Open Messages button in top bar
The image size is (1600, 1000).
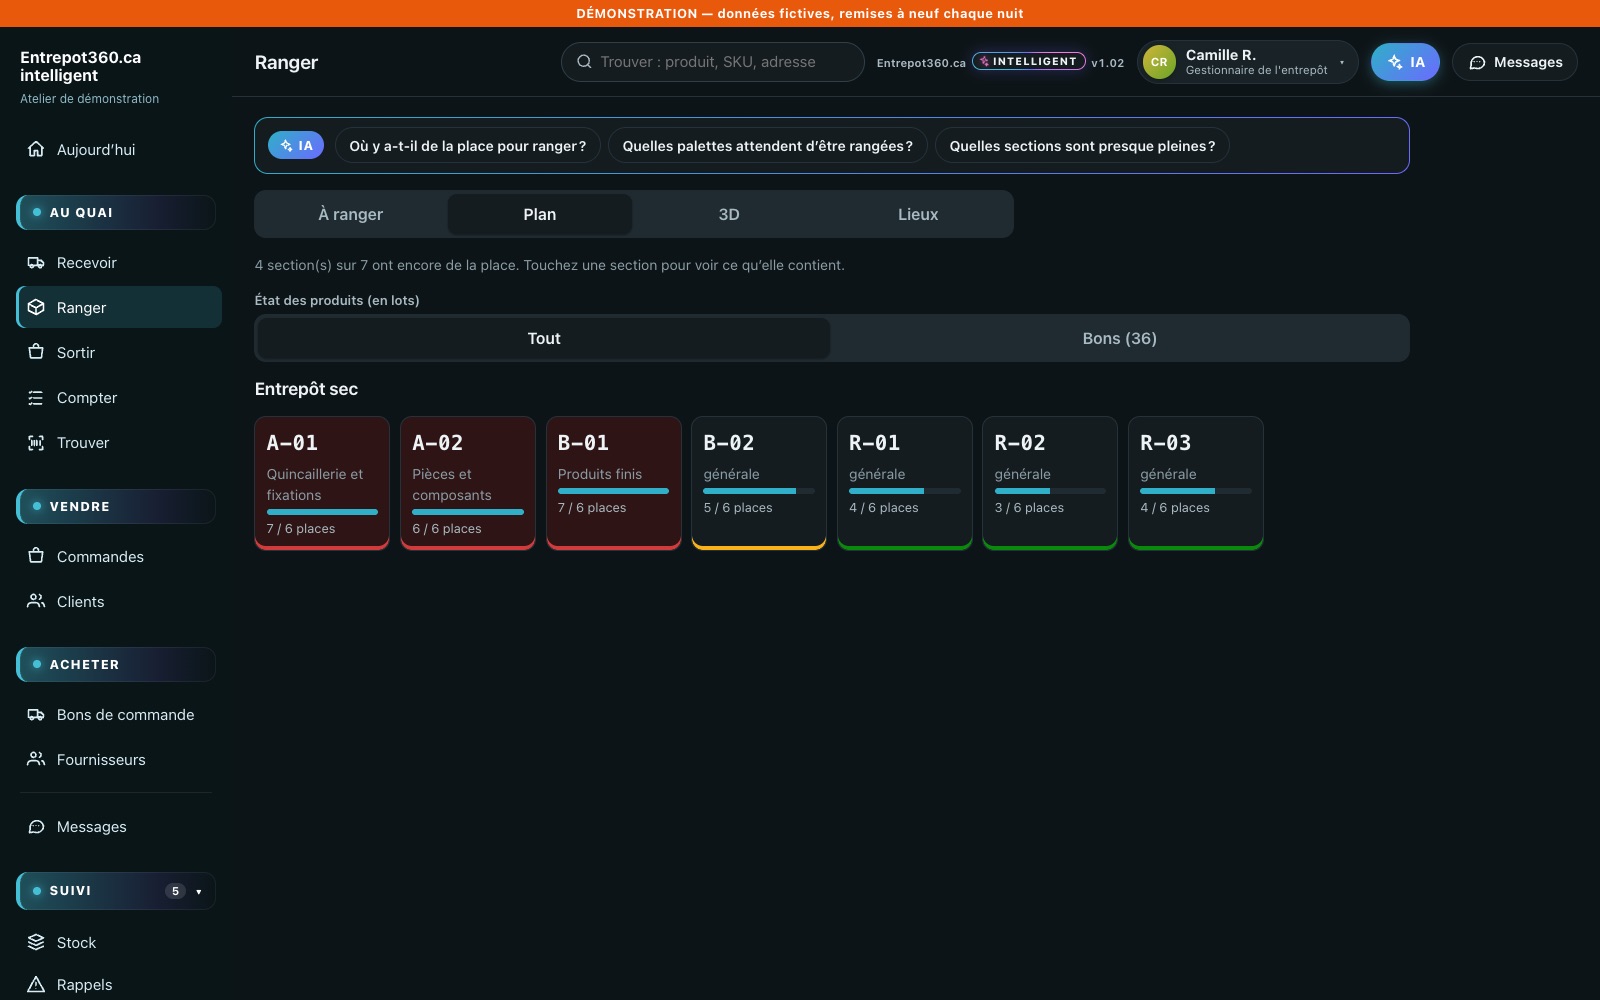pyautogui.click(x=1515, y=62)
